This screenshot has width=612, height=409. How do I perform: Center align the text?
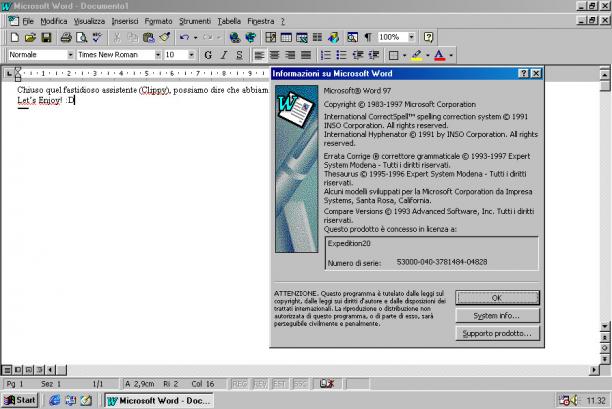tap(274, 55)
